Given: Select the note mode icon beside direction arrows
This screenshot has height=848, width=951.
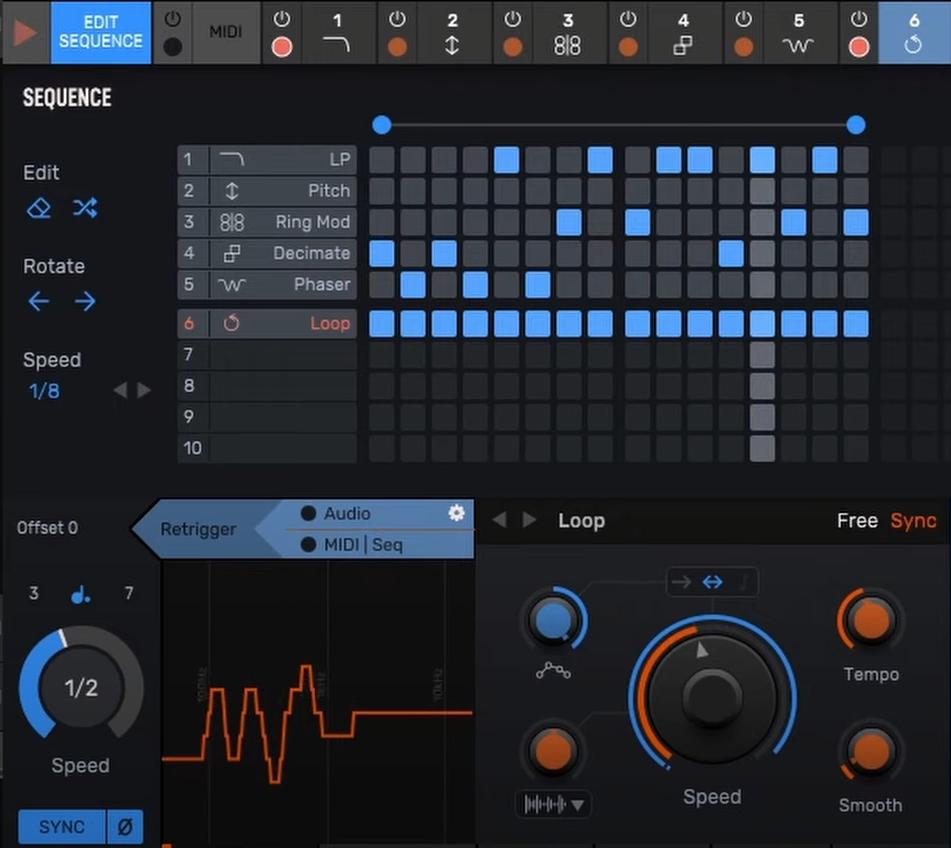Looking at the screenshot, I should [744, 582].
